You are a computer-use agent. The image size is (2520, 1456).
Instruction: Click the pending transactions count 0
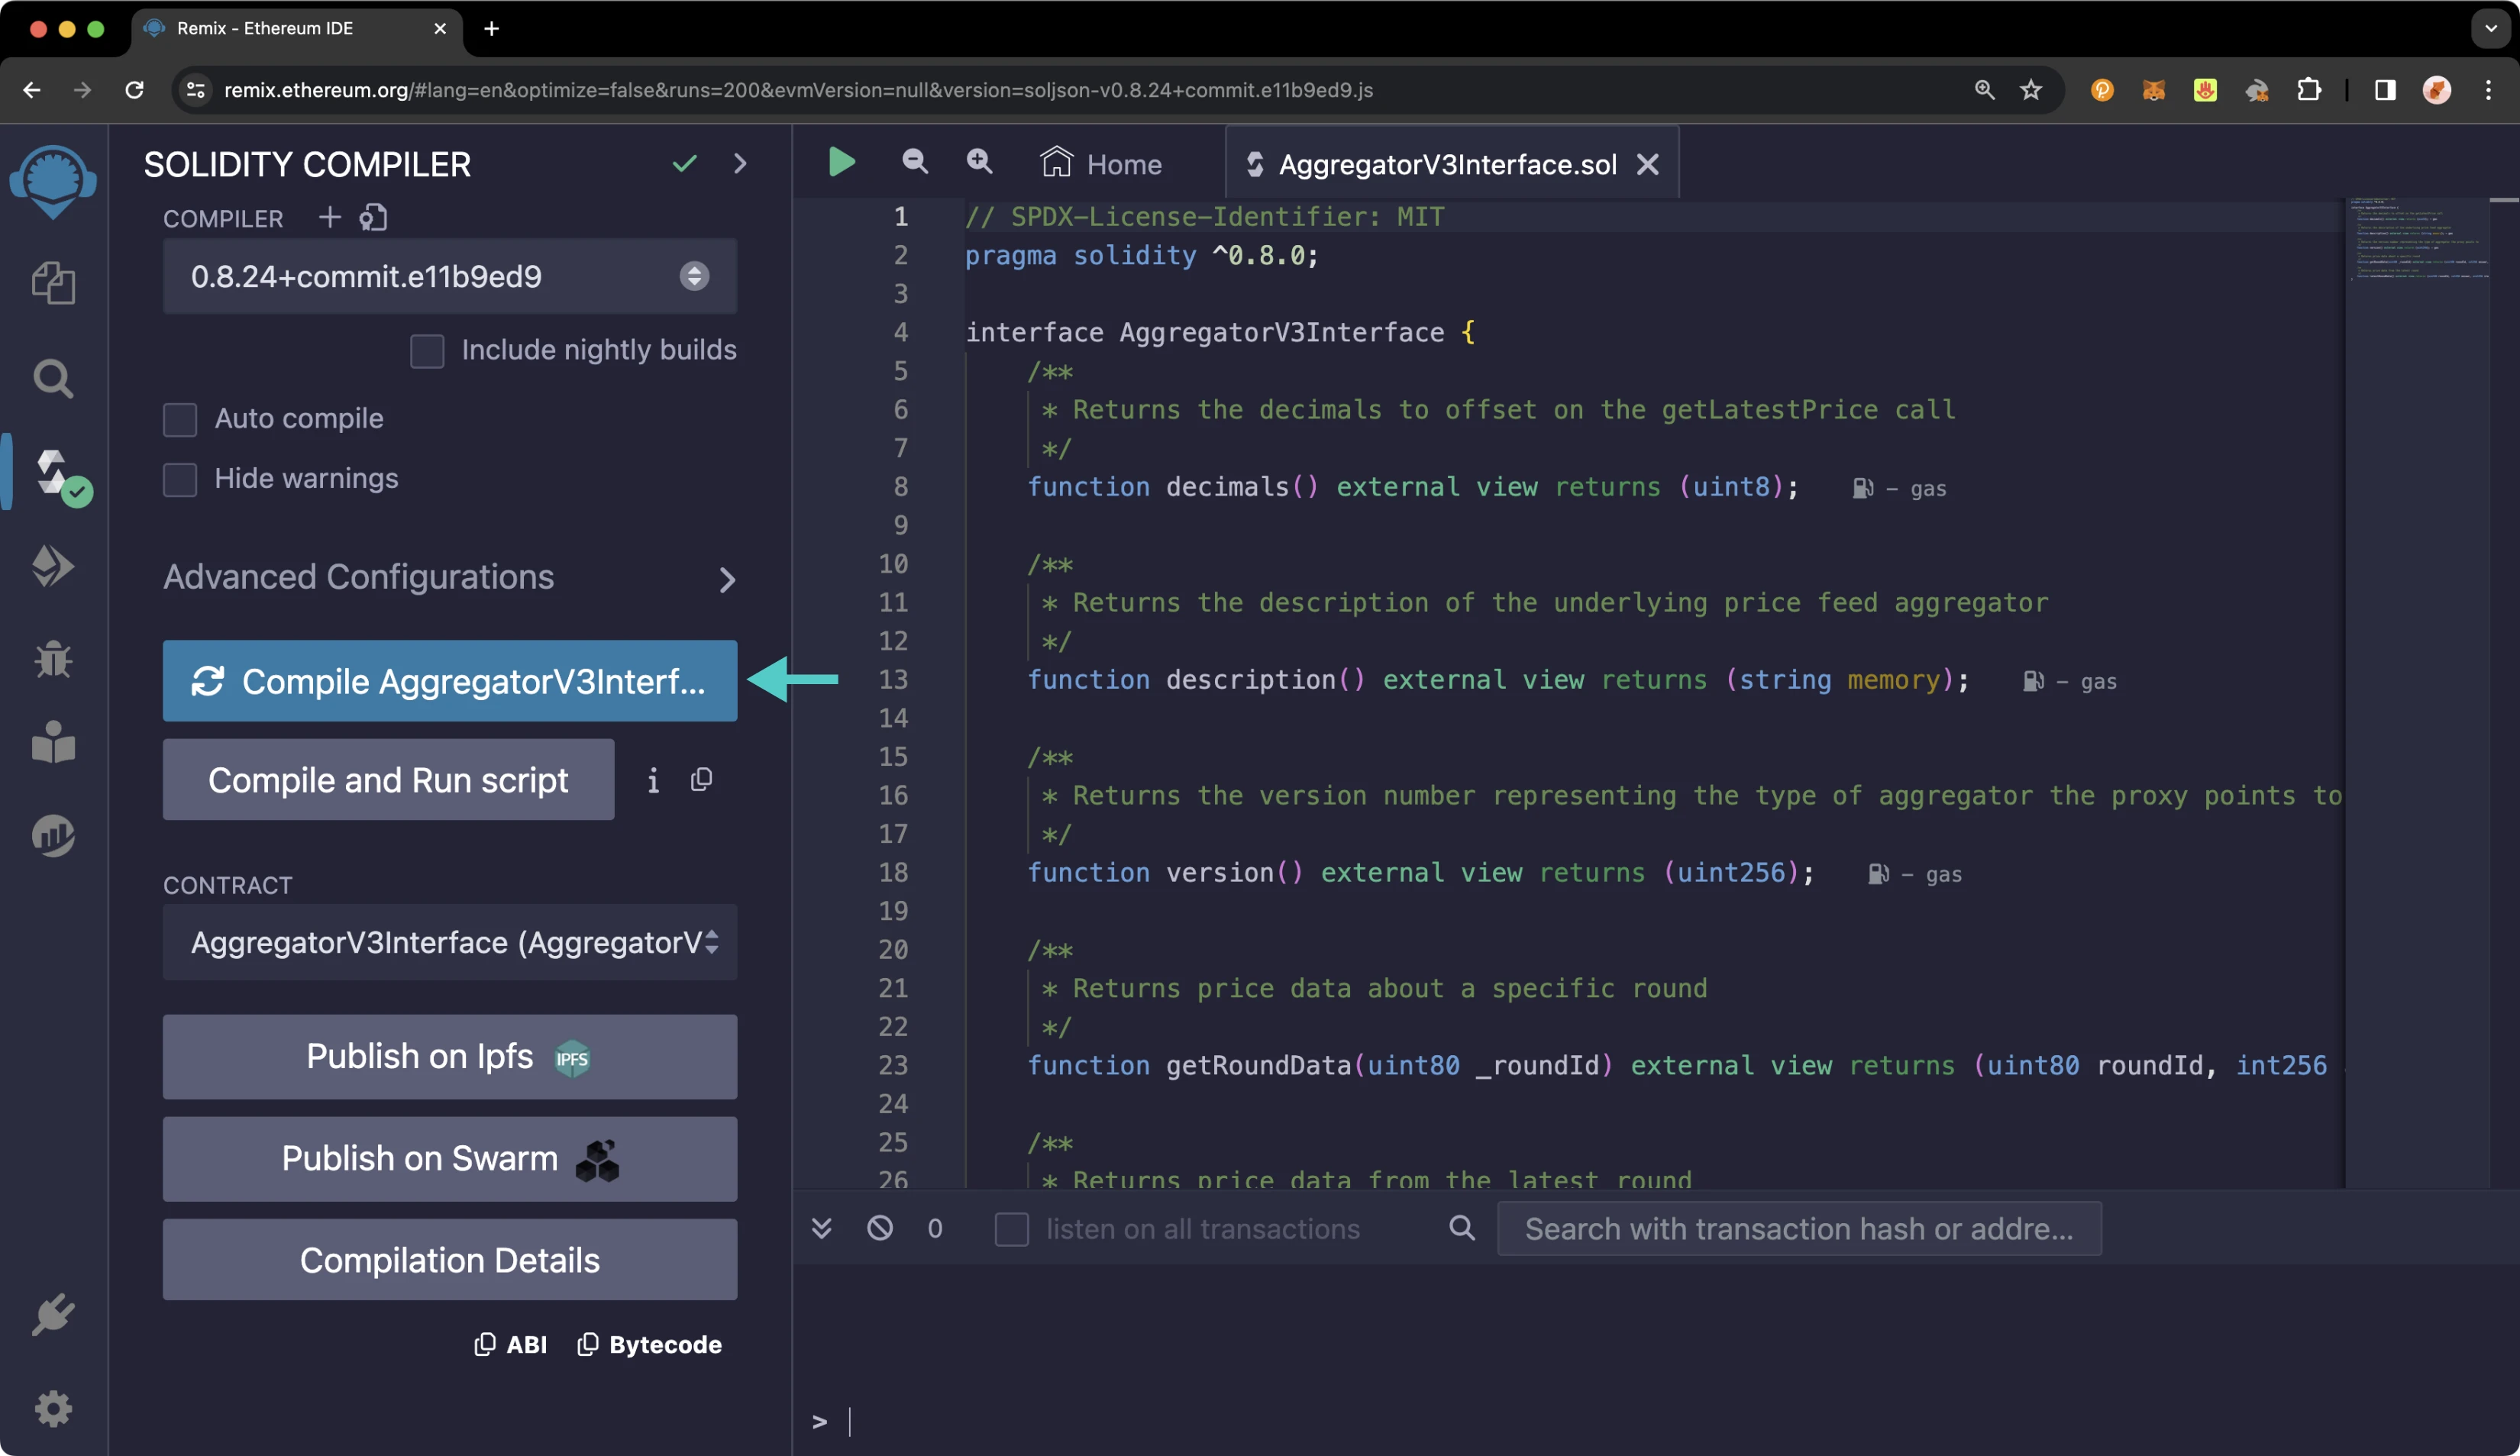935,1229
